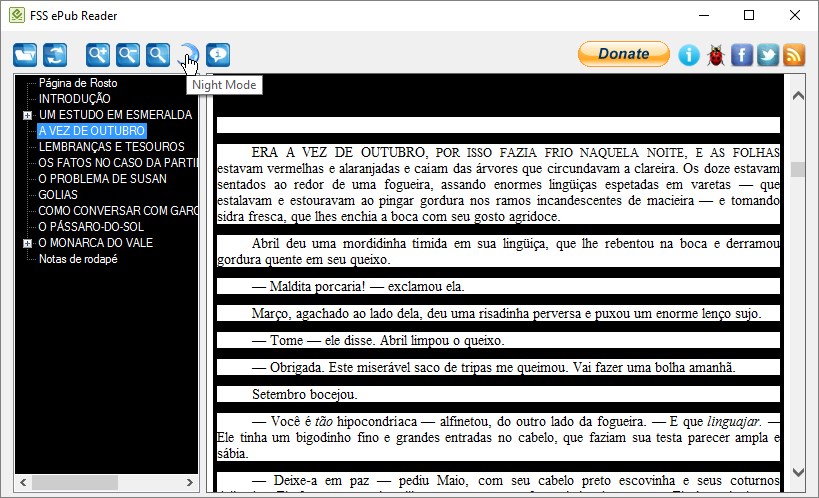Click the FSS ePub Reader title bar icon
Screen dimensions: 819x498
click(17, 16)
